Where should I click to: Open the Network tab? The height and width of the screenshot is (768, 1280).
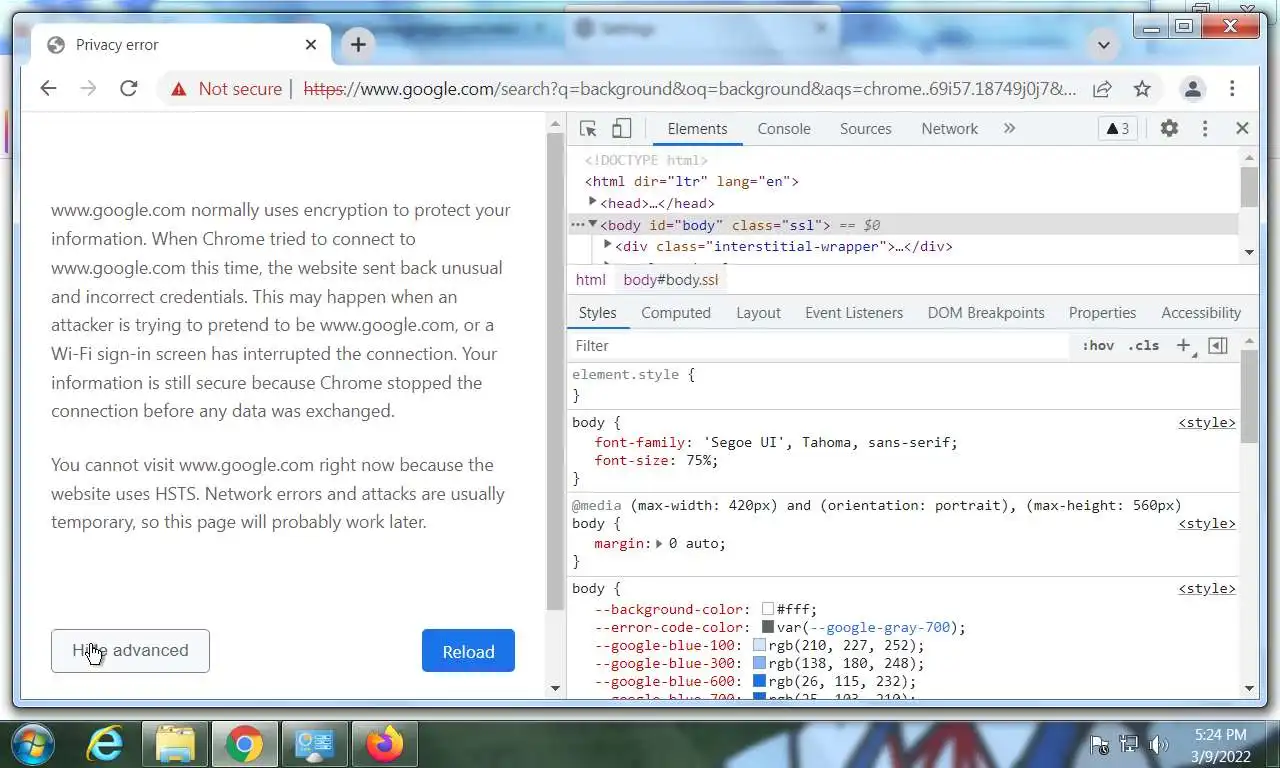(x=950, y=128)
